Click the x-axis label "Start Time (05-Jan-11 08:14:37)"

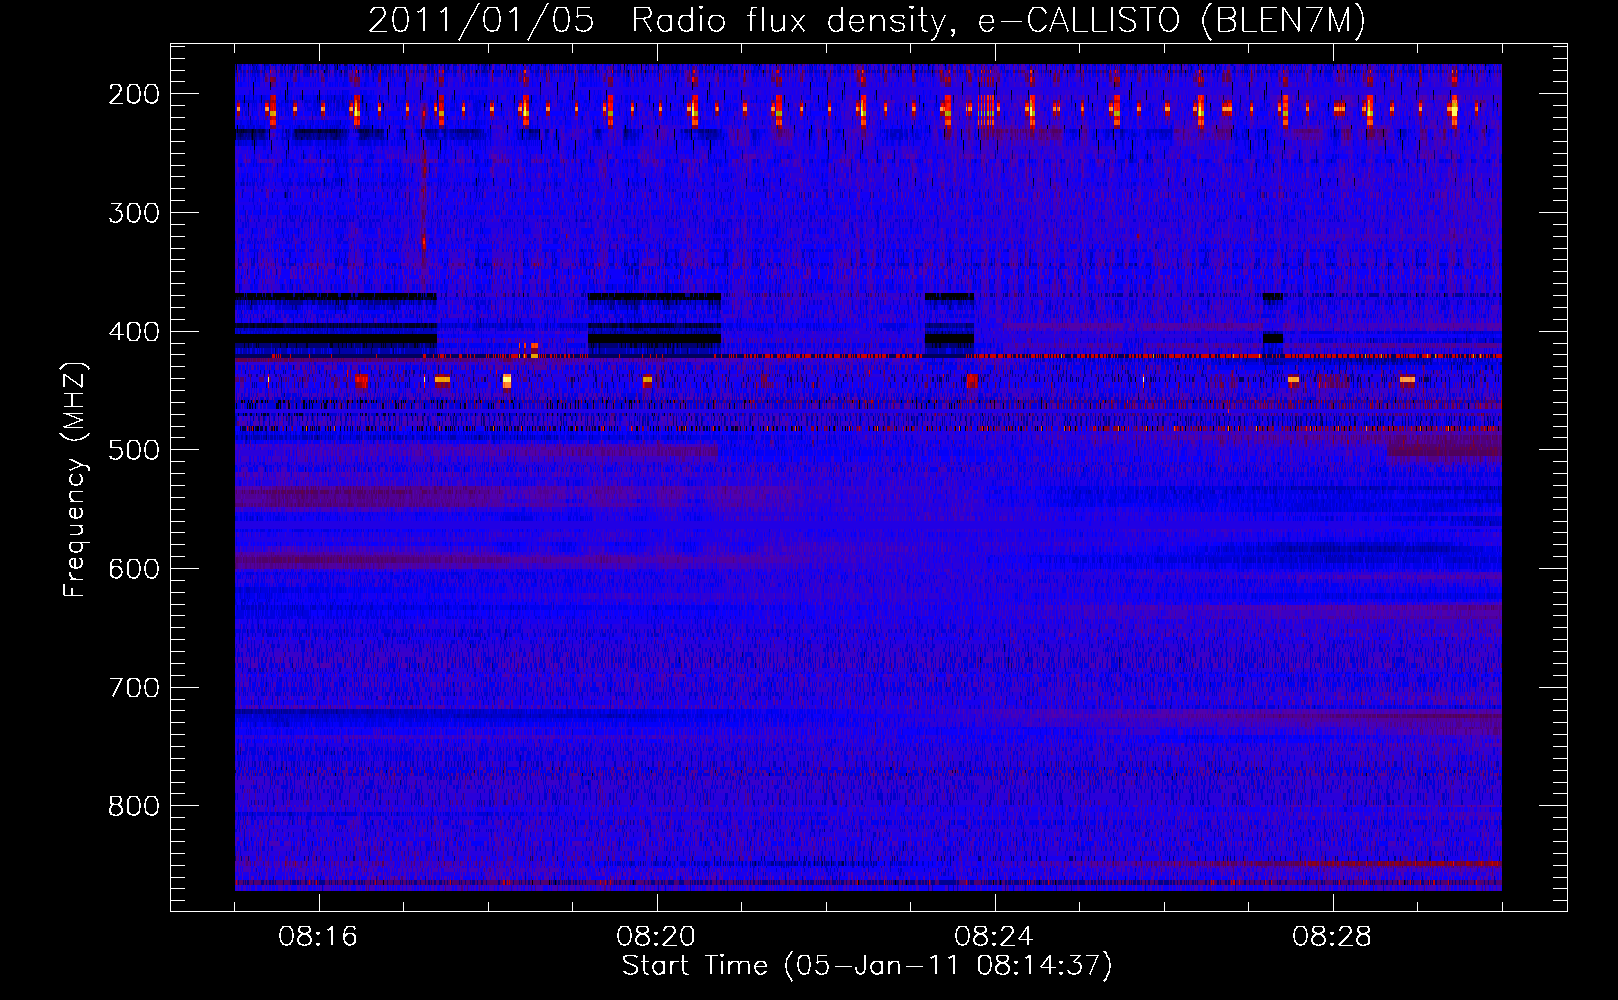tap(867, 966)
